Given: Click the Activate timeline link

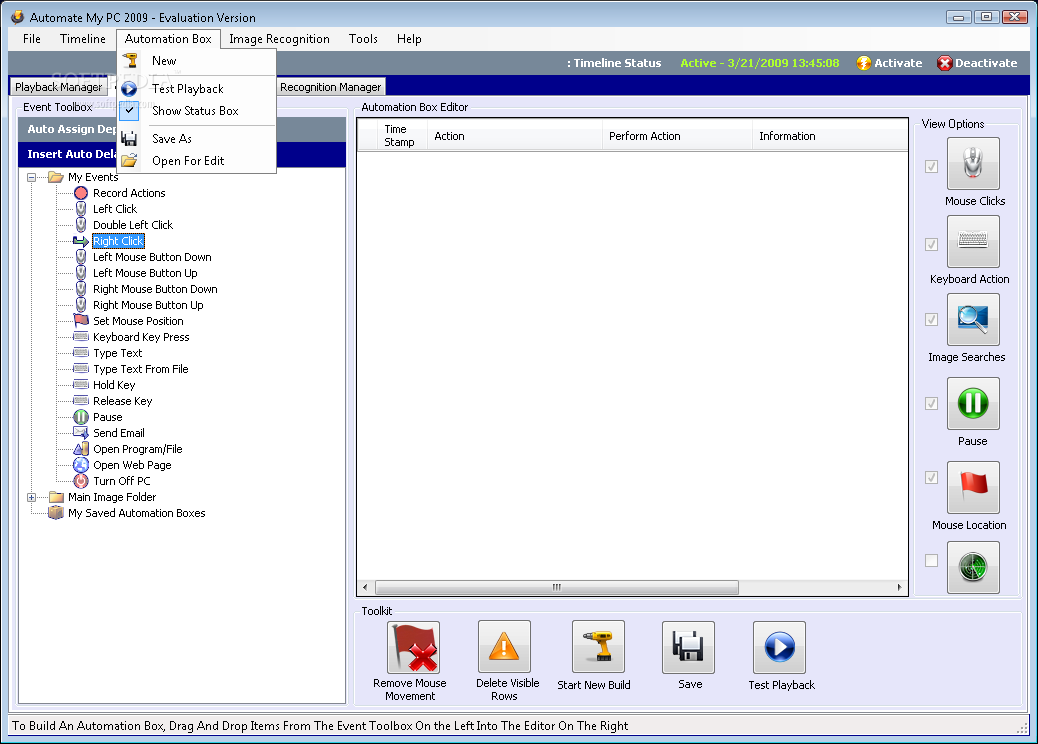Looking at the screenshot, I should coord(898,63).
